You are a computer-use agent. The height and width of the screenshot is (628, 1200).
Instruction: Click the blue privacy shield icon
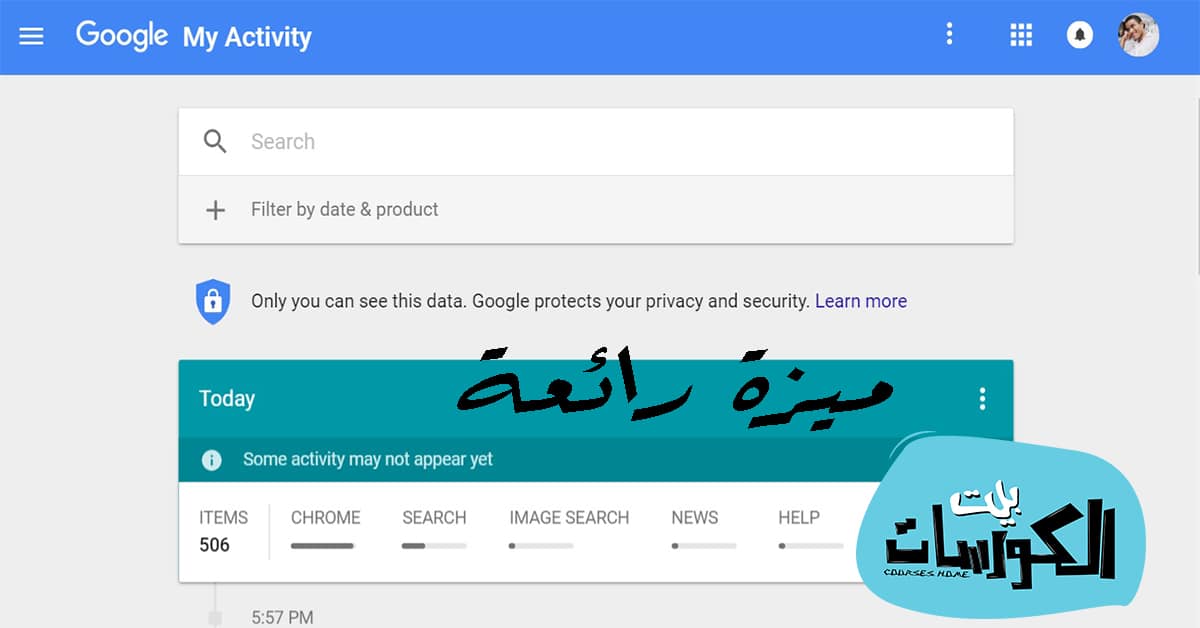click(x=212, y=301)
